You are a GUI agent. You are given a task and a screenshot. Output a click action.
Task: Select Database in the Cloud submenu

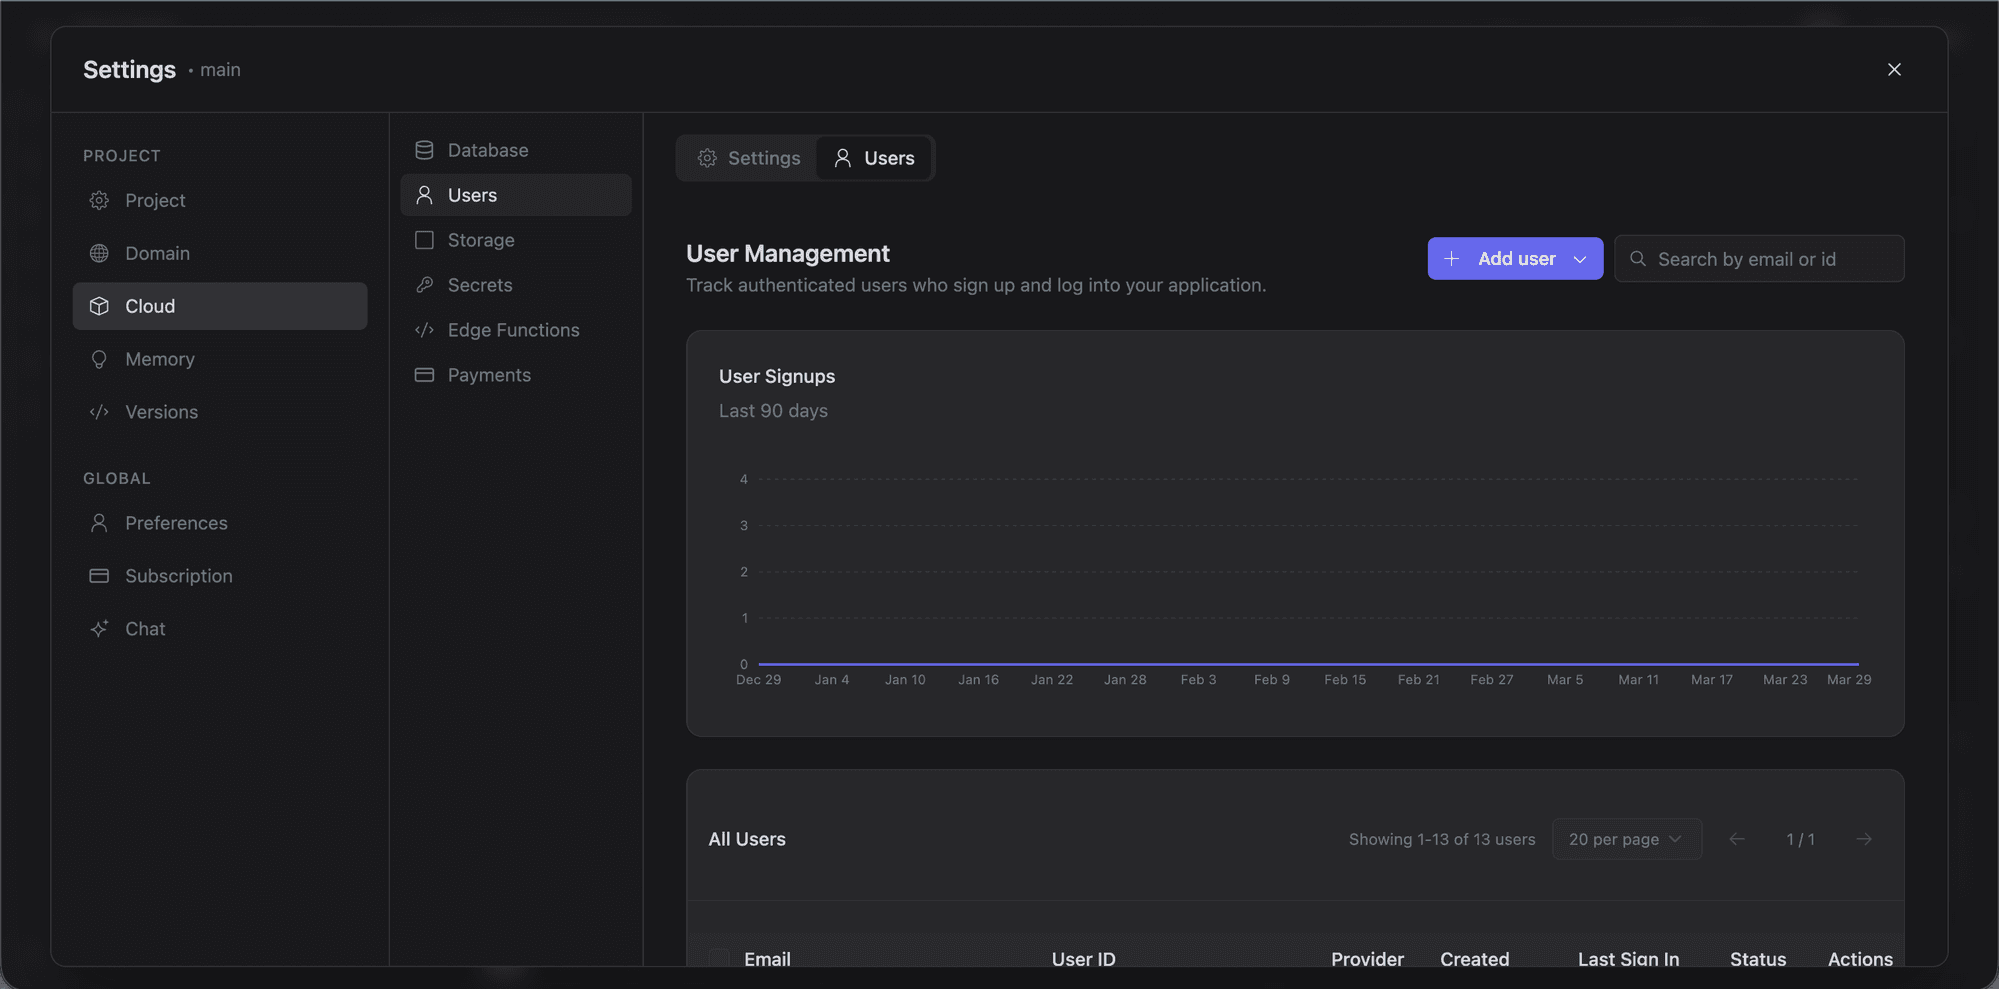click(516, 150)
